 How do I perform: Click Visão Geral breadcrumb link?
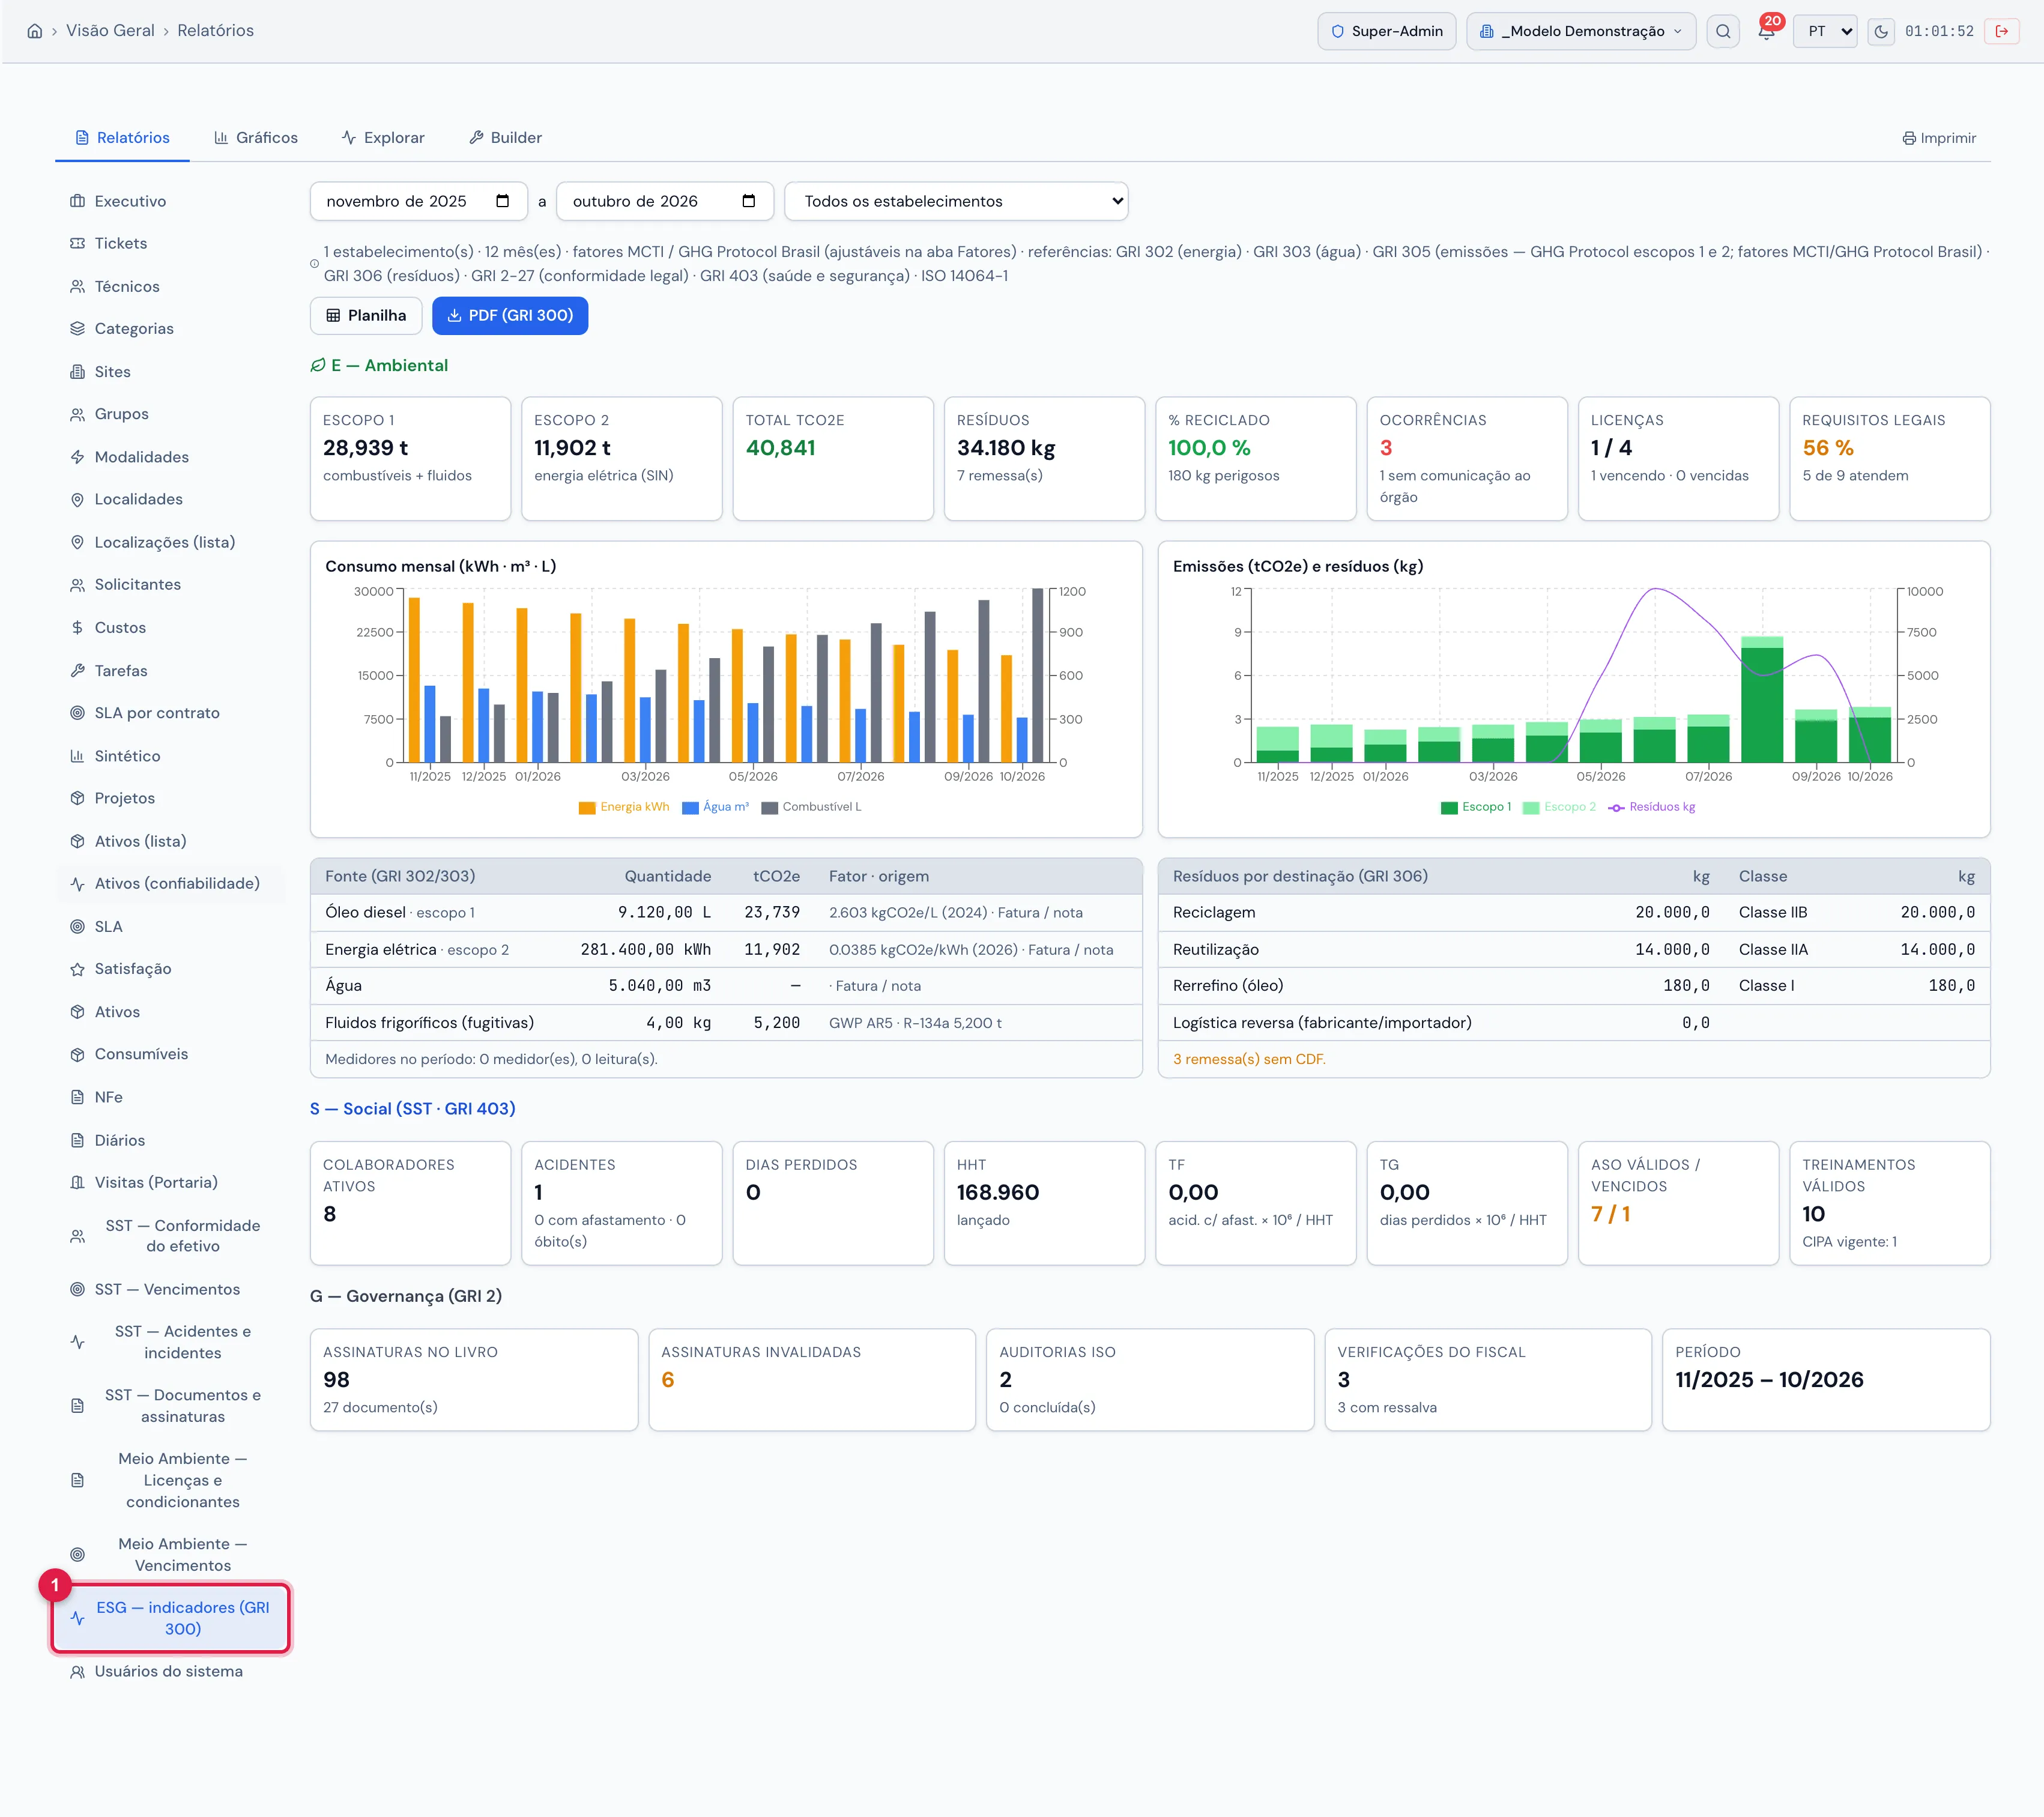[110, 31]
